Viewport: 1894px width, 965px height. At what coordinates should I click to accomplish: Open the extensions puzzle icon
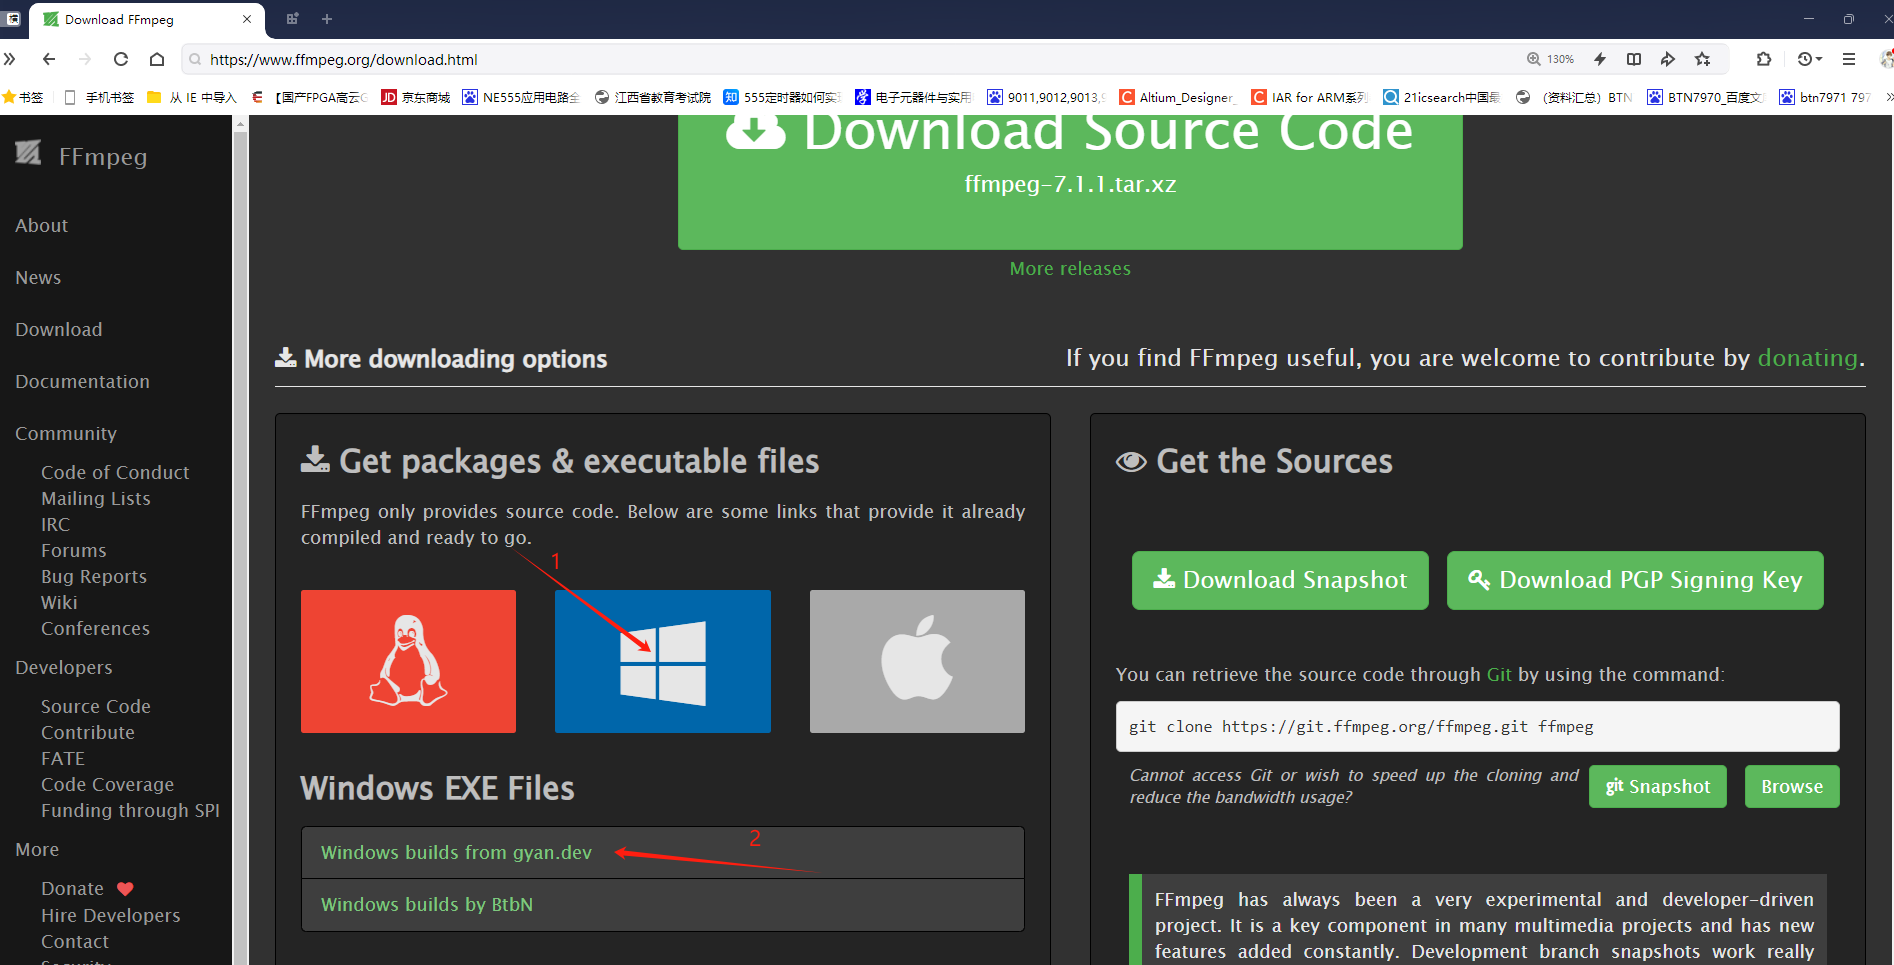point(1764,59)
